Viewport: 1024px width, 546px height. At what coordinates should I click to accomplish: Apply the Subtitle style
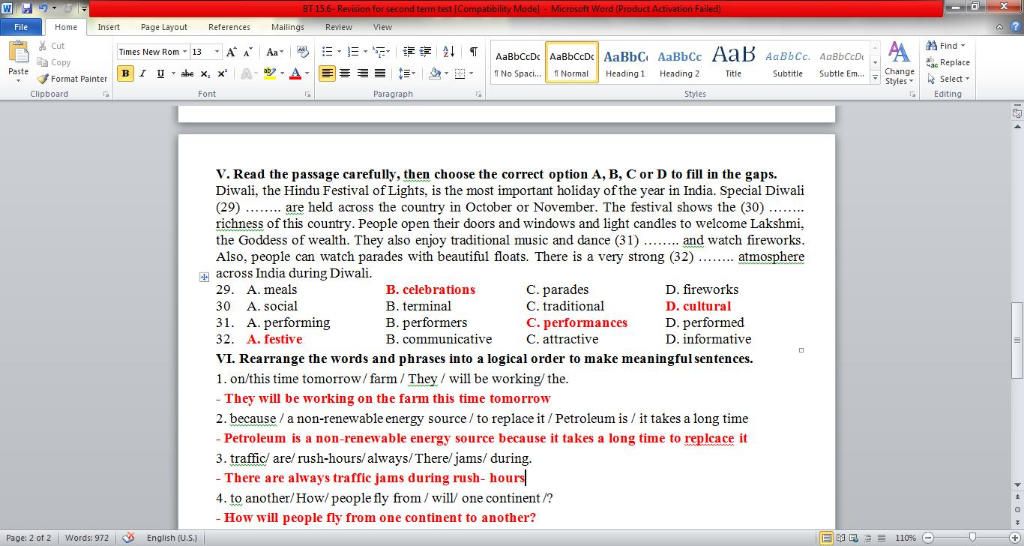tap(788, 63)
